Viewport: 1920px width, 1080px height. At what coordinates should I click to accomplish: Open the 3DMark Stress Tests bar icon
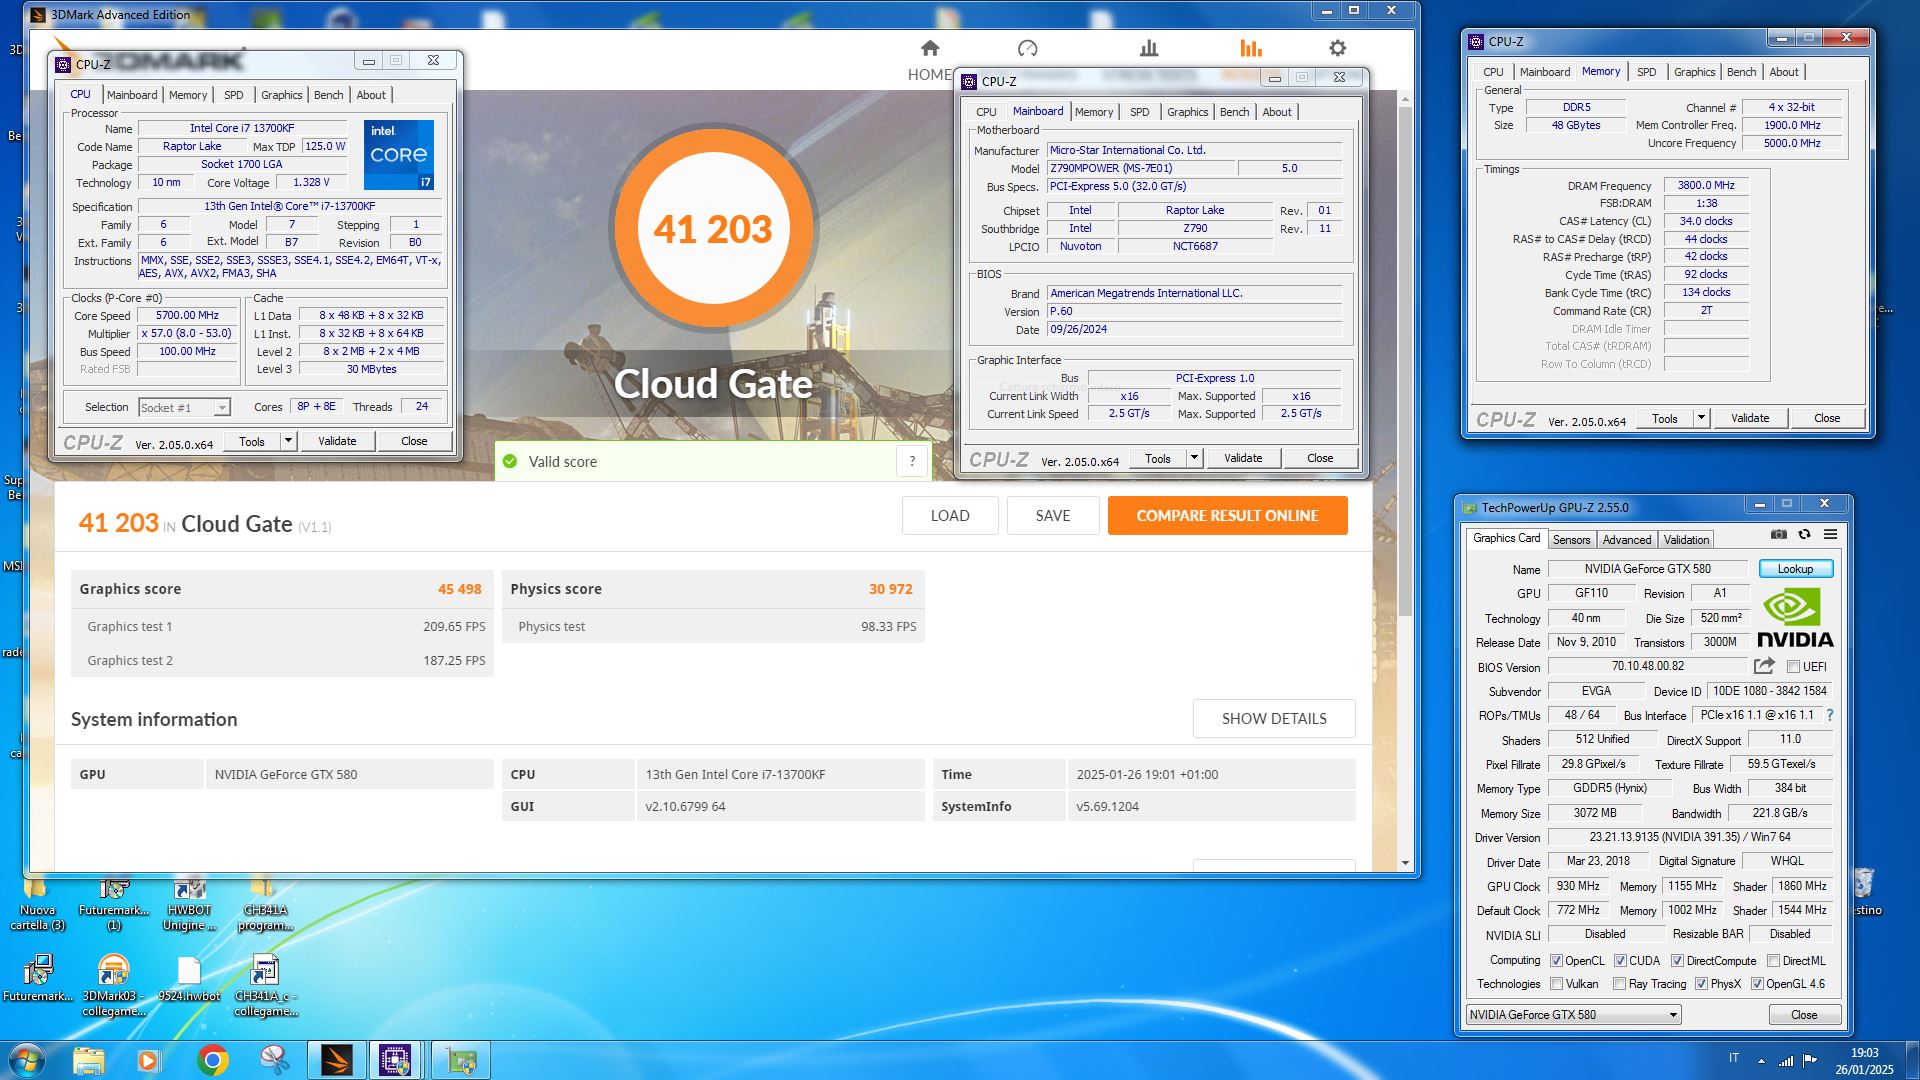[x=1149, y=48]
